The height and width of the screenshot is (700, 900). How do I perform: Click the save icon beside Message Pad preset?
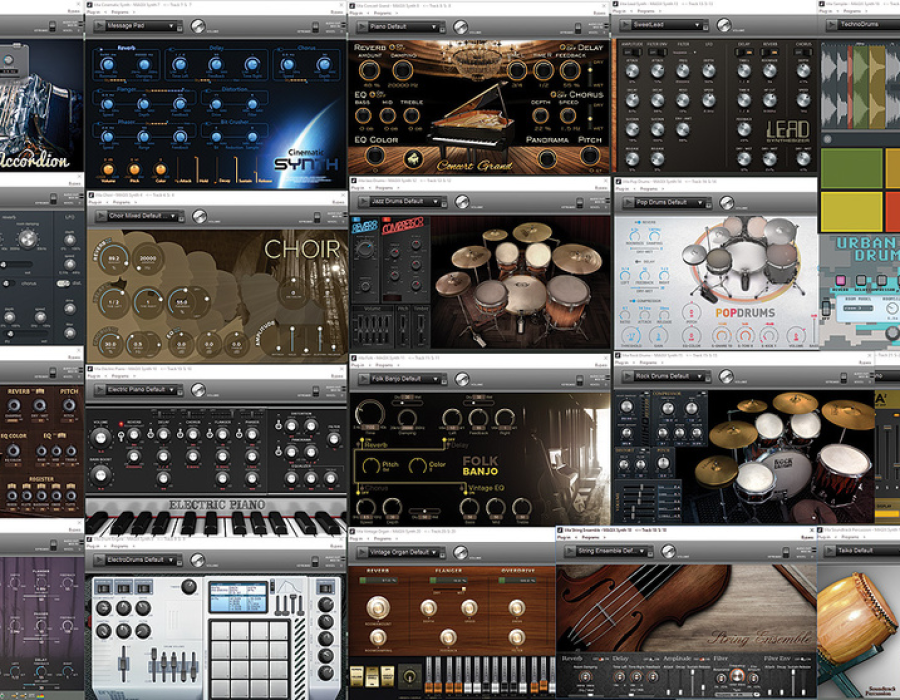[180, 27]
